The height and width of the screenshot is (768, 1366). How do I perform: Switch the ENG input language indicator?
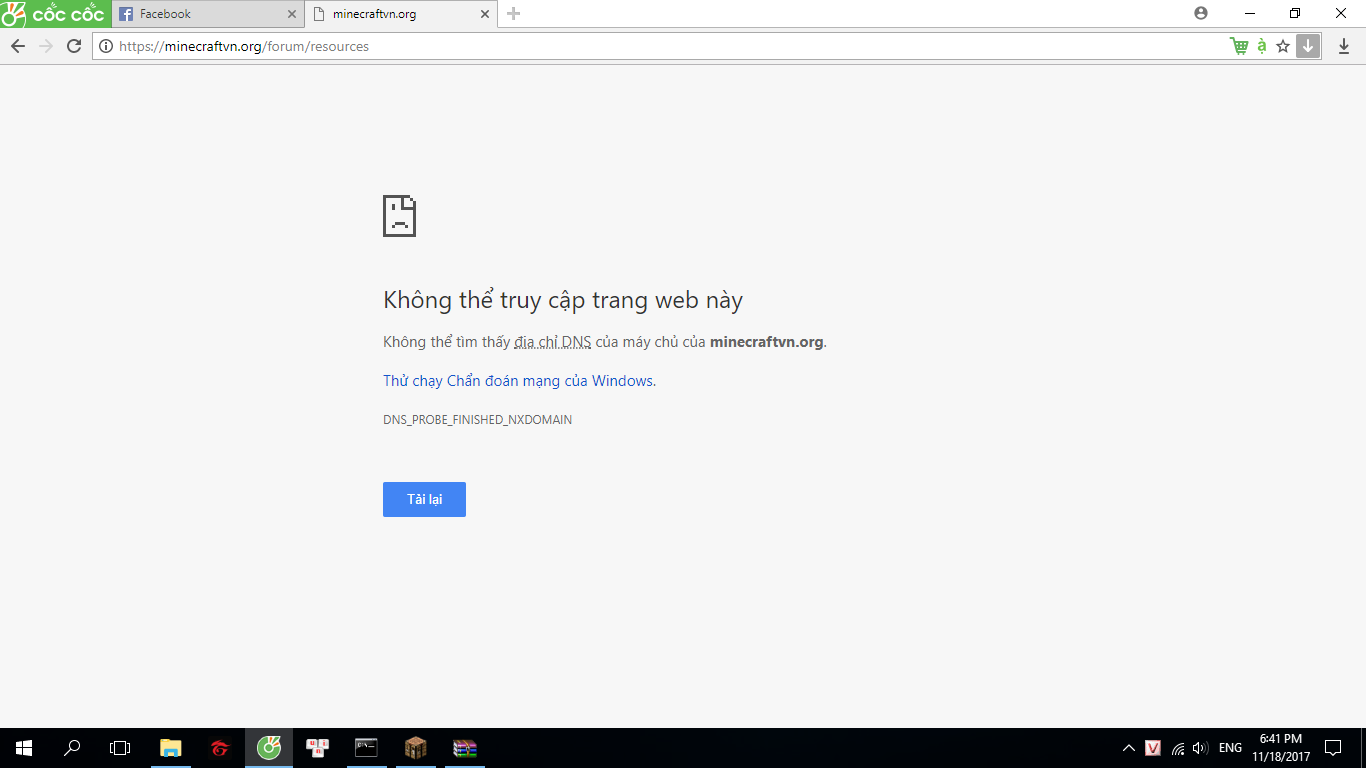coord(1230,748)
